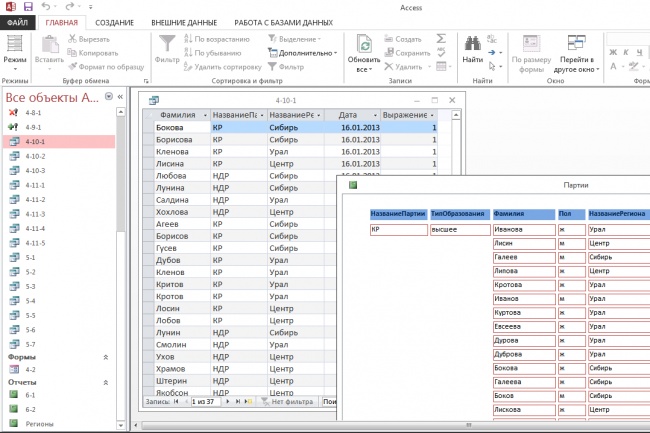Click the record number field 1 из 37

(205, 402)
